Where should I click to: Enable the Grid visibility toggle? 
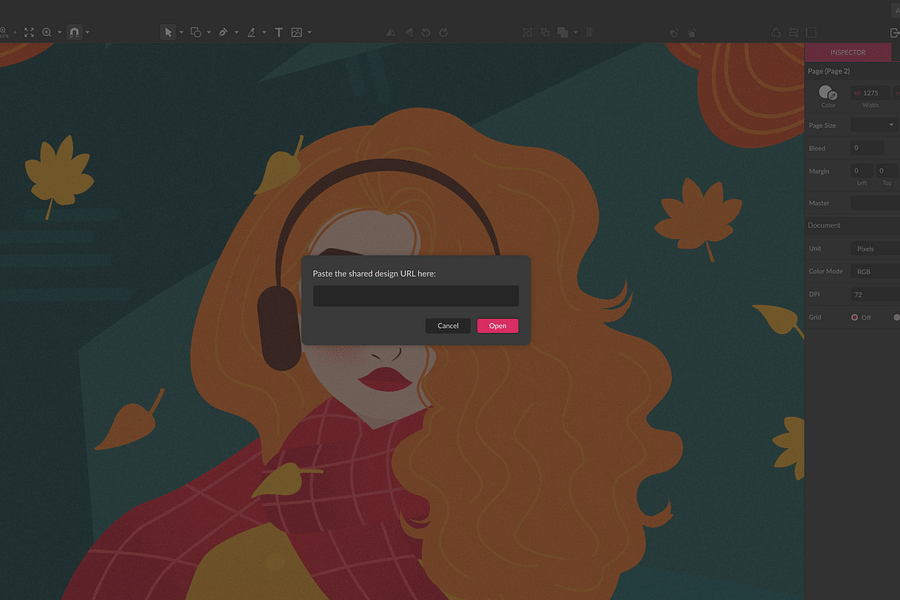(x=897, y=317)
